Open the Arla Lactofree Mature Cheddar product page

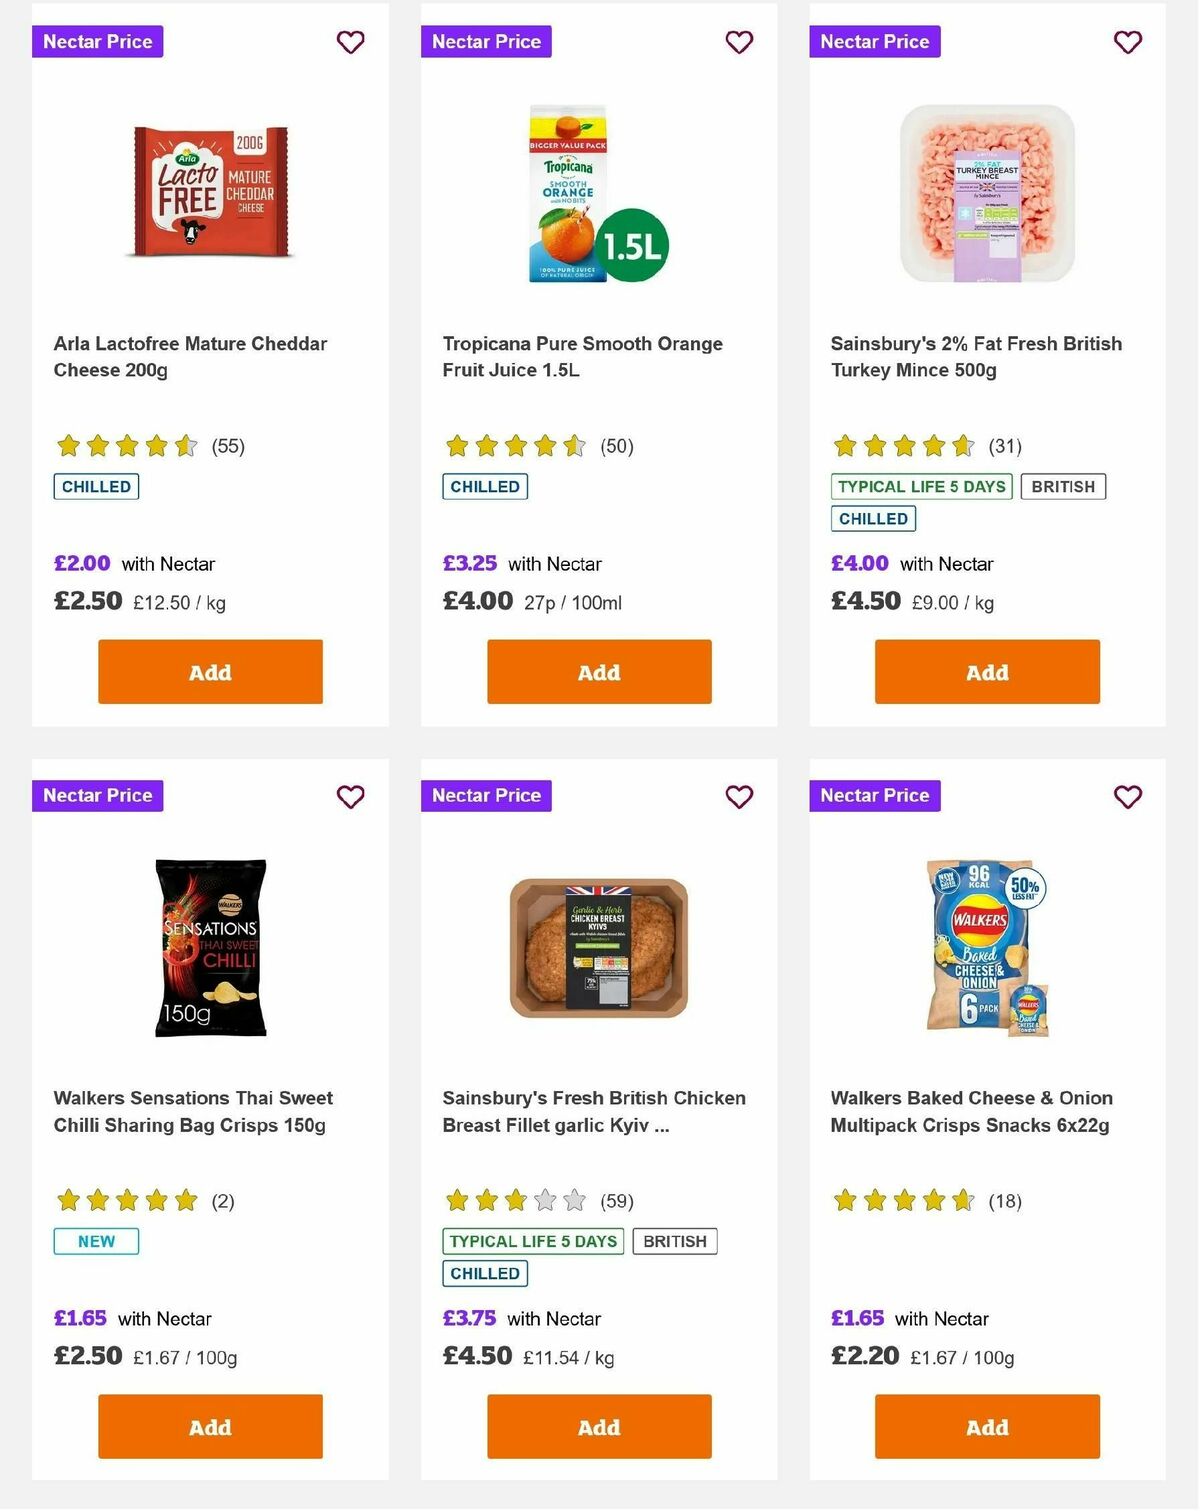(190, 356)
